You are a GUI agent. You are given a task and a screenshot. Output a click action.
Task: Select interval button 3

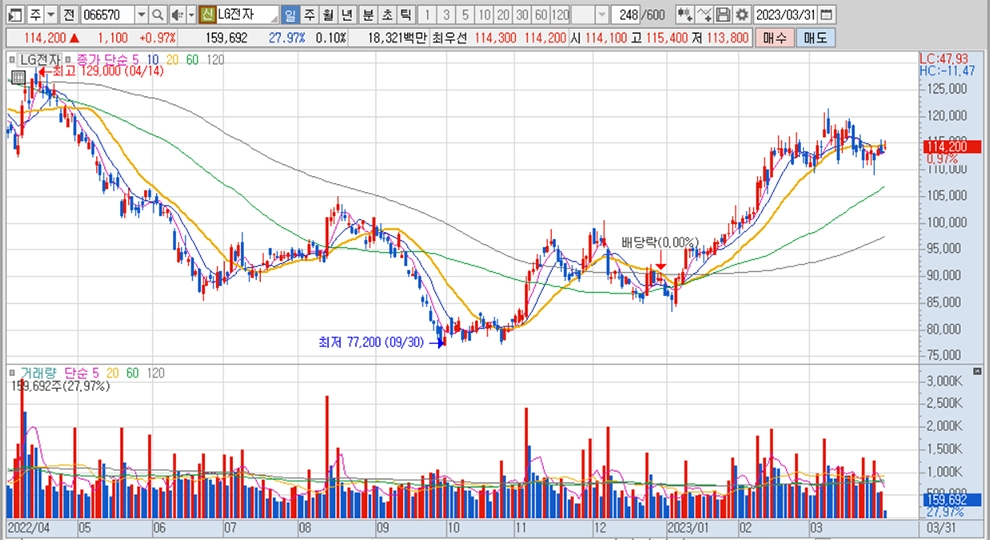(446, 14)
